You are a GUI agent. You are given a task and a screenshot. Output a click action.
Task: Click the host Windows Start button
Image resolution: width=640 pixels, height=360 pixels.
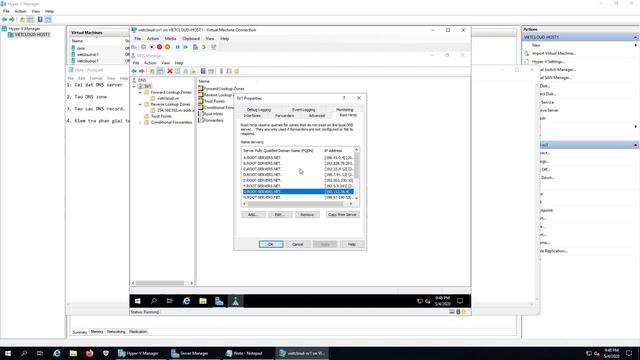point(8,353)
